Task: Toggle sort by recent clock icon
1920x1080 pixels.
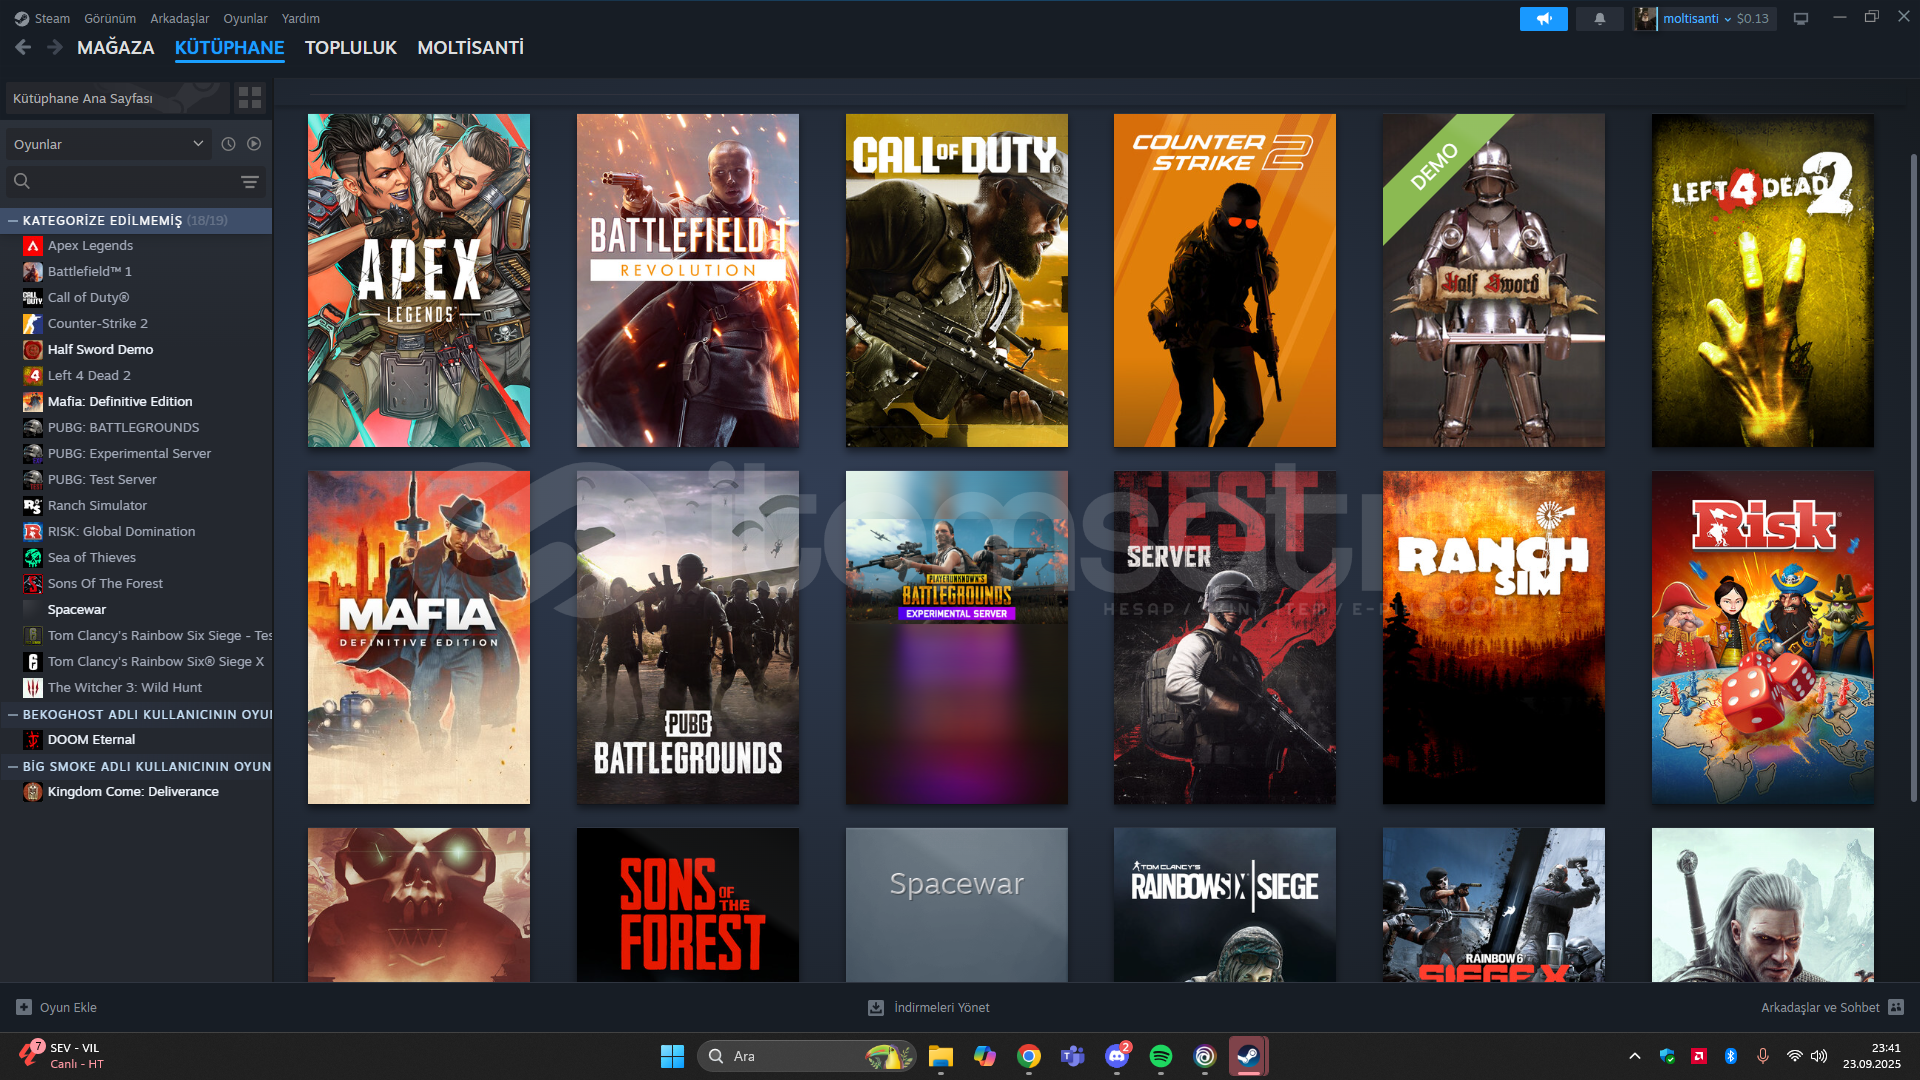Action: (x=228, y=144)
